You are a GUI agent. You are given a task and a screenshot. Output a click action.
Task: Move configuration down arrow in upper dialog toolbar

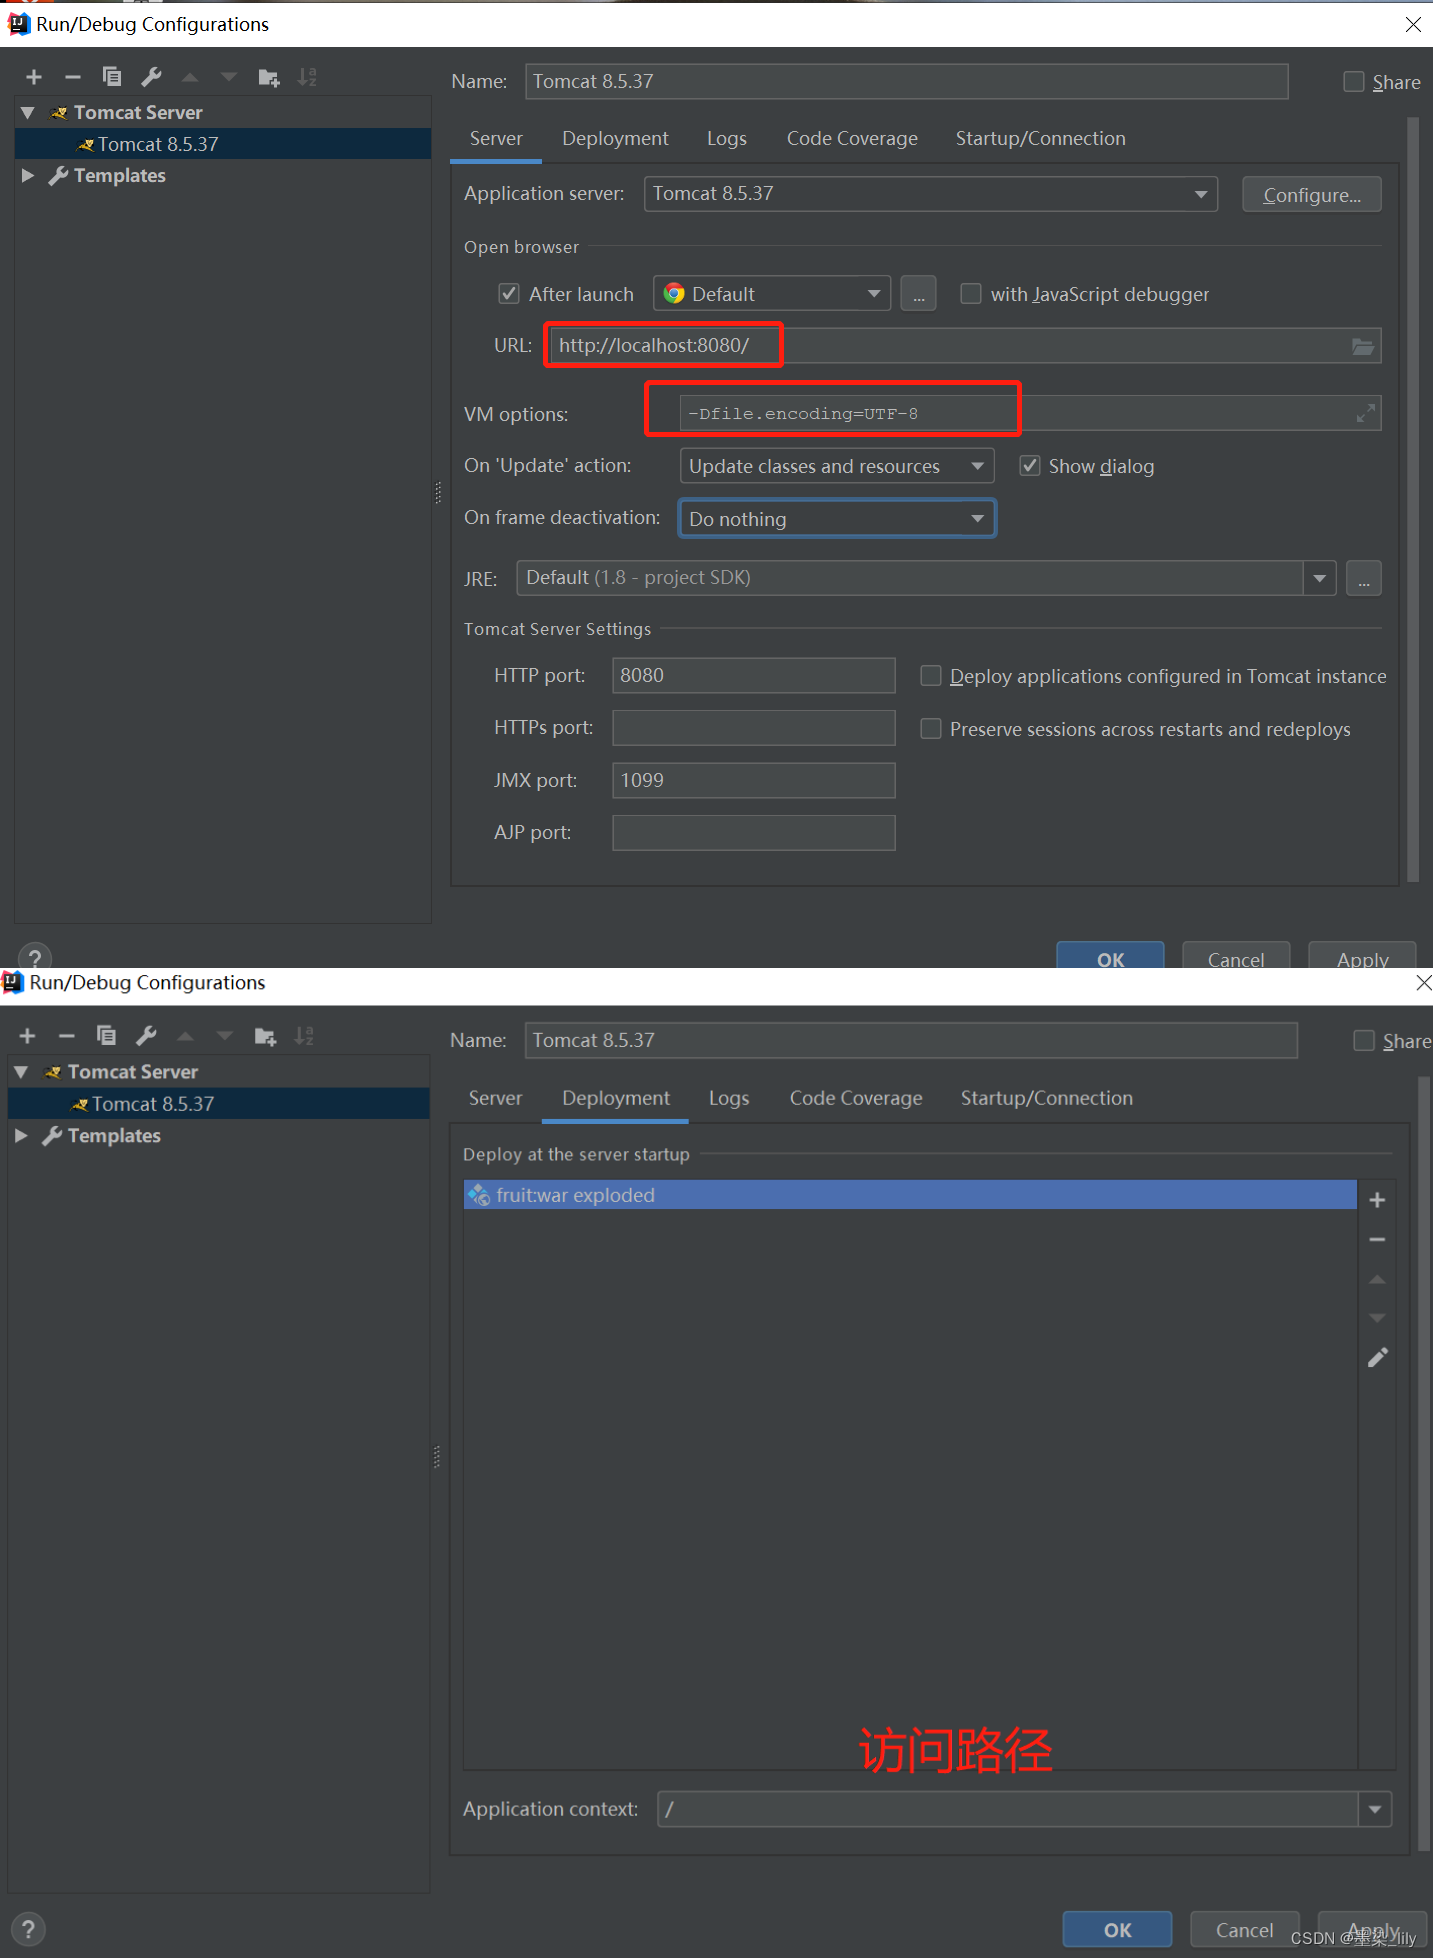tap(229, 77)
